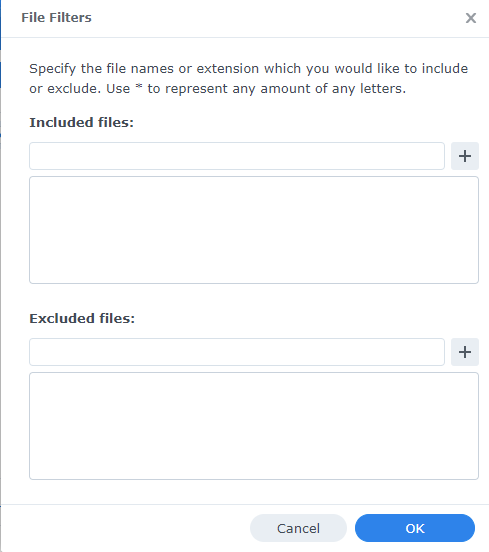Click the Excluded files label
Viewport: 489px width, 552px height.
tap(82, 319)
